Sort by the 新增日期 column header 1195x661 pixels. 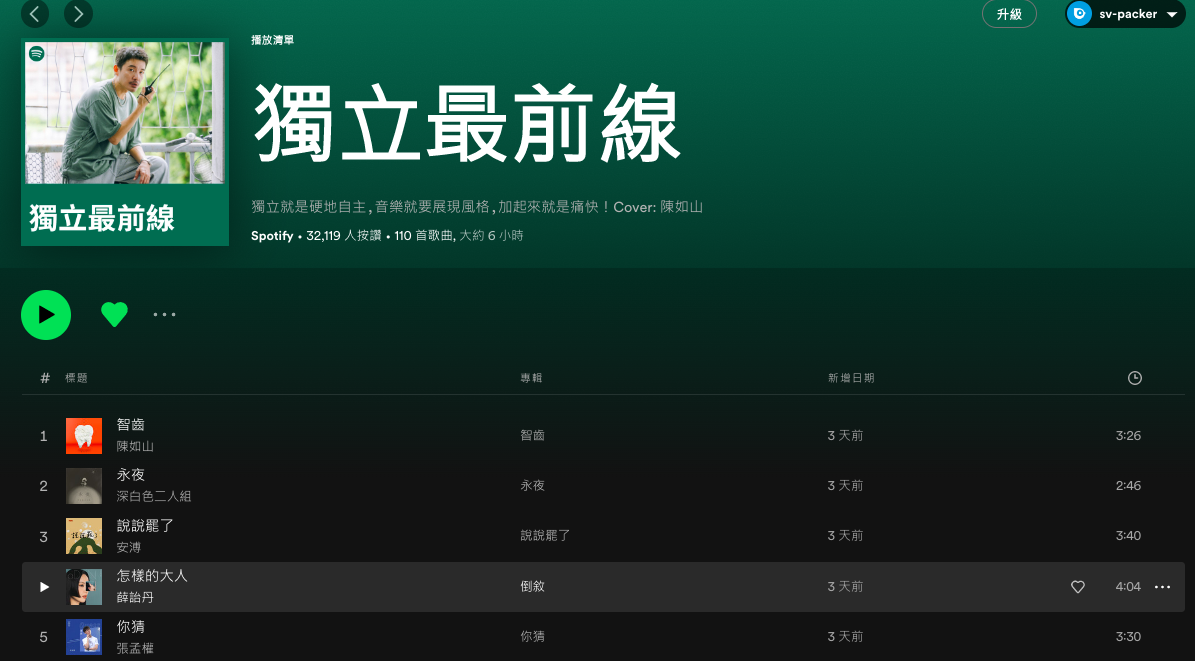[851, 378]
